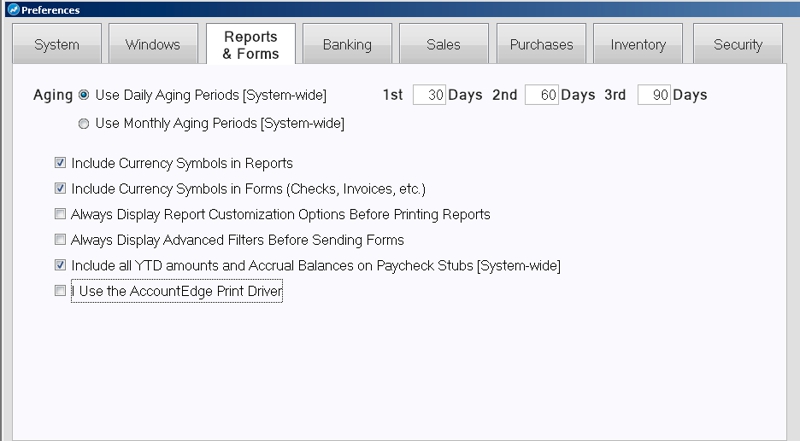Enable Always Display Advanced Filters checkbox

[62, 240]
